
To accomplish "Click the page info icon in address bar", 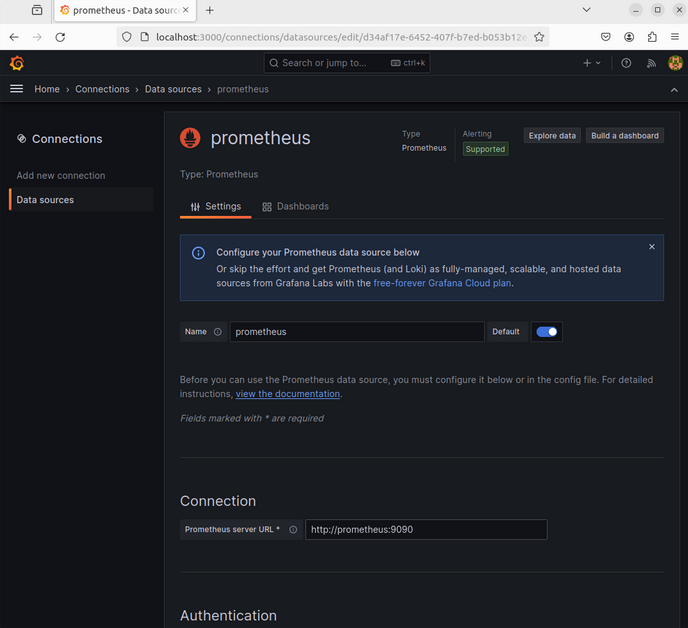I will tap(144, 37).
